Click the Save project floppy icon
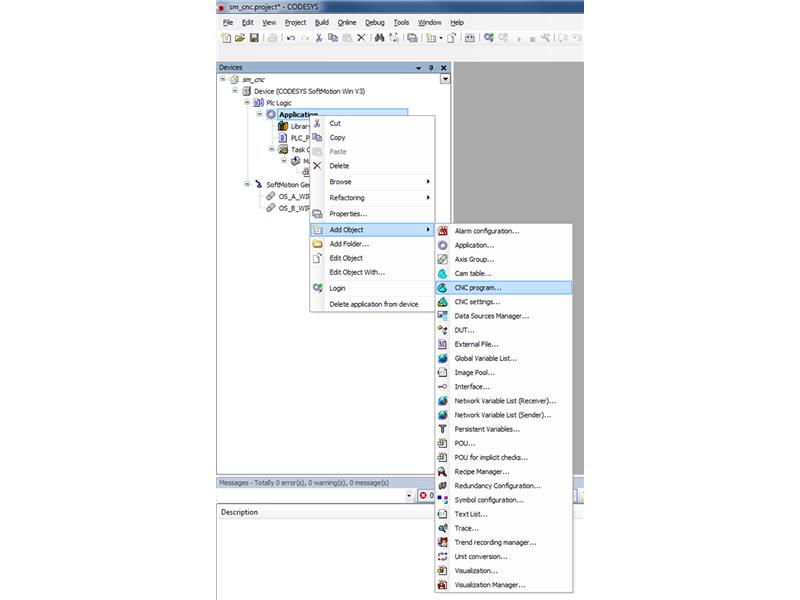 point(254,38)
